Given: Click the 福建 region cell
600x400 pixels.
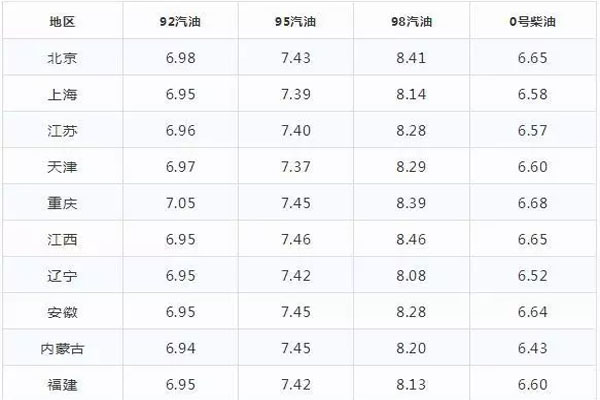Looking at the screenshot, I should click(62, 385).
